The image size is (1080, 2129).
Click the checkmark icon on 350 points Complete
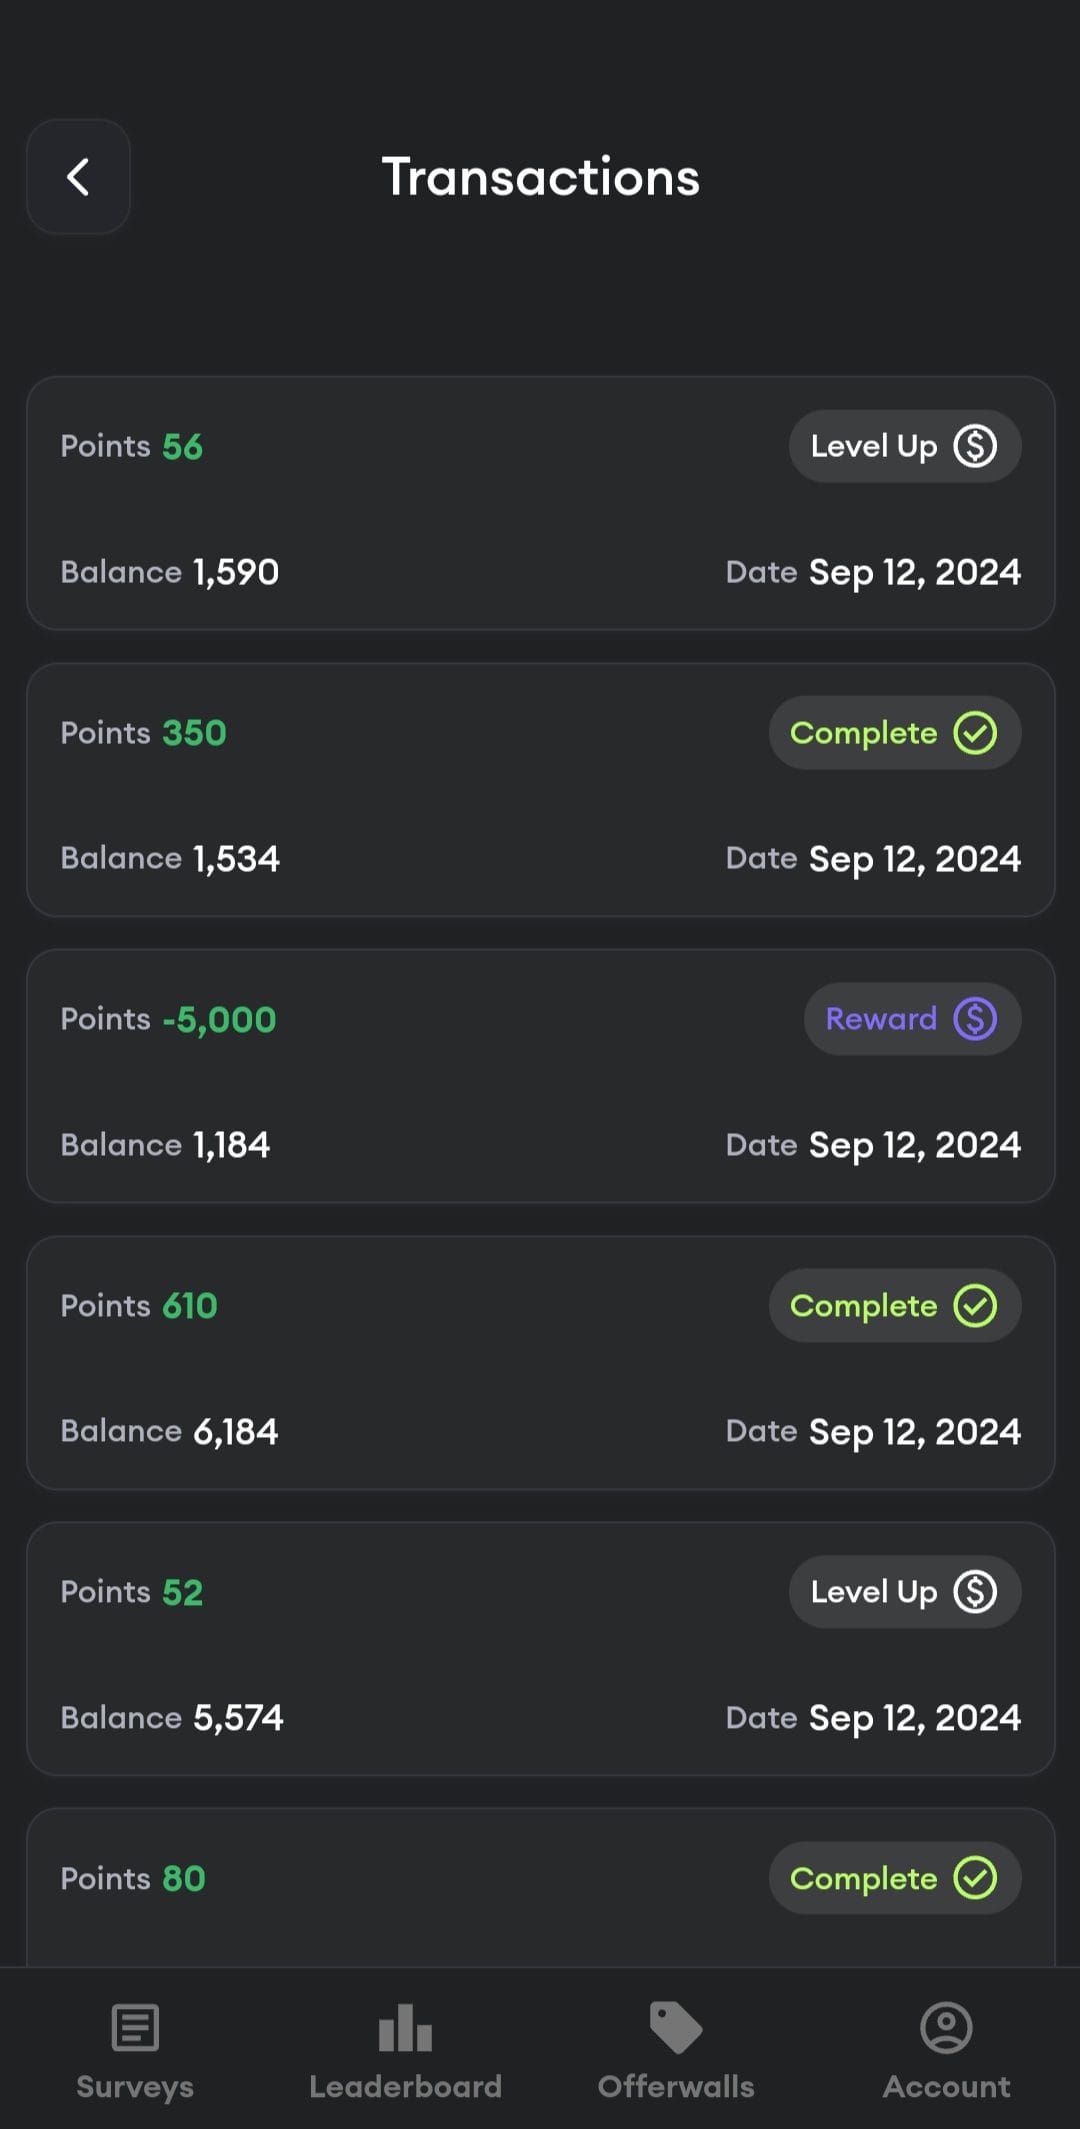click(x=975, y=733)
